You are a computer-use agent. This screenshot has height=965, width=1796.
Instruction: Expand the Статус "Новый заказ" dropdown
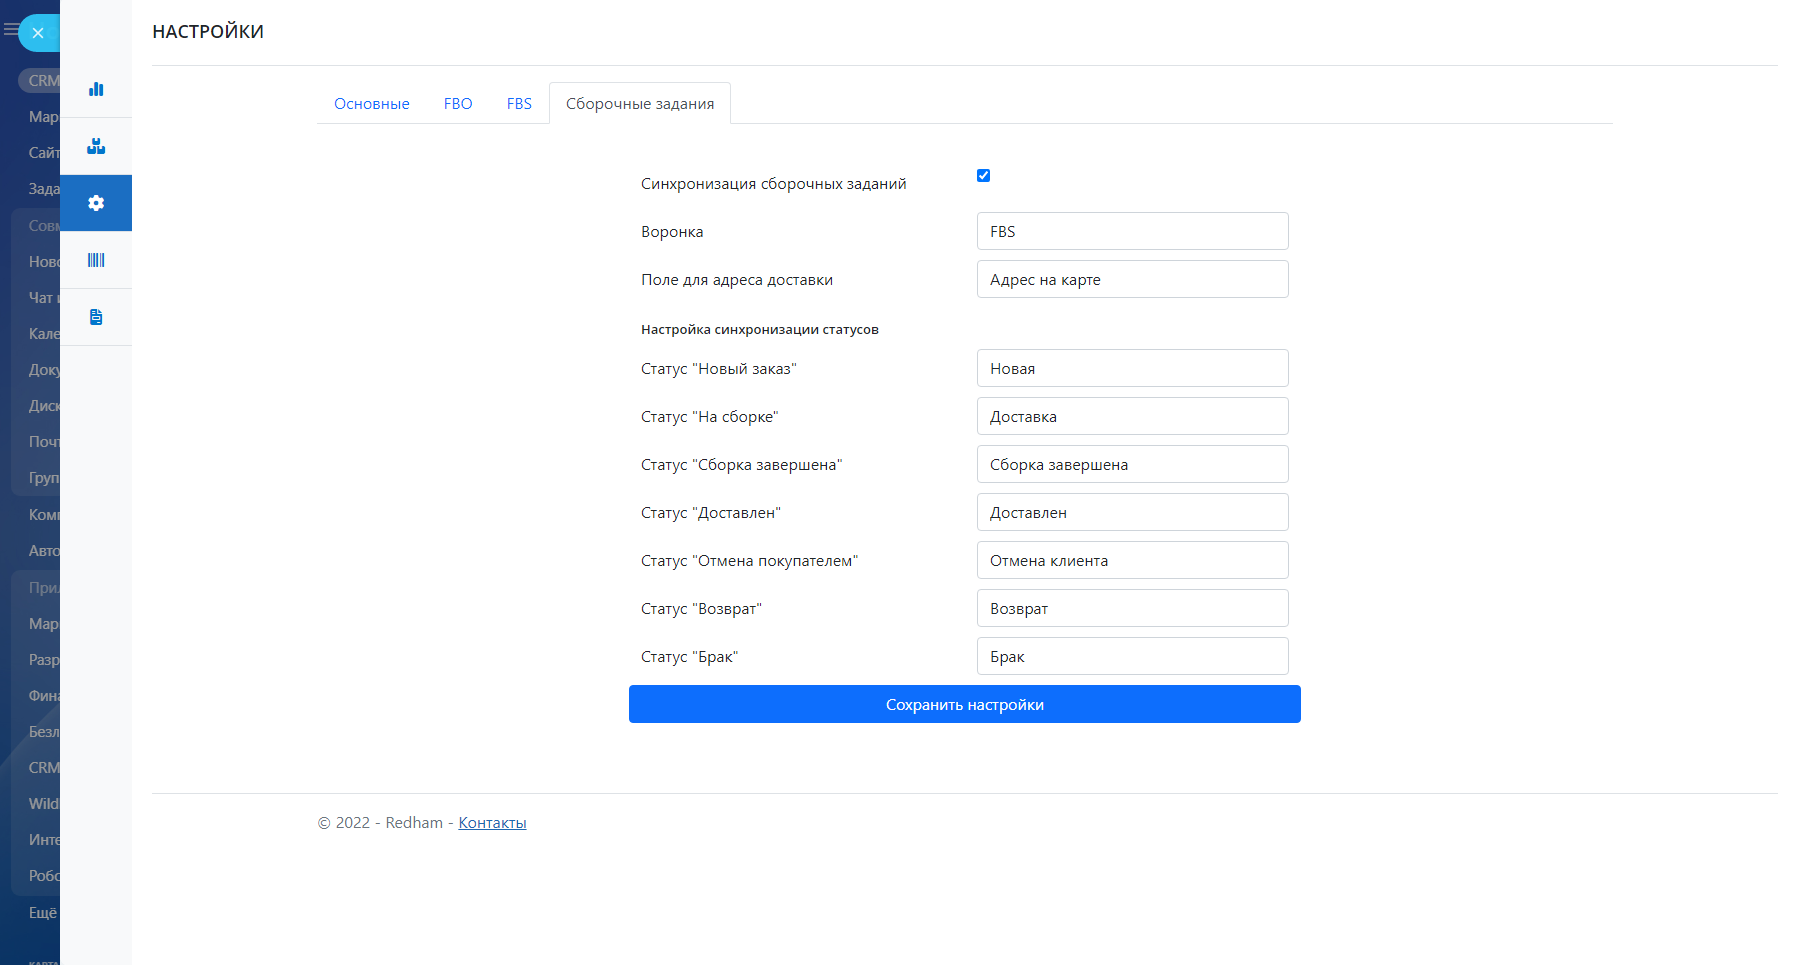tap(1132, 368)
